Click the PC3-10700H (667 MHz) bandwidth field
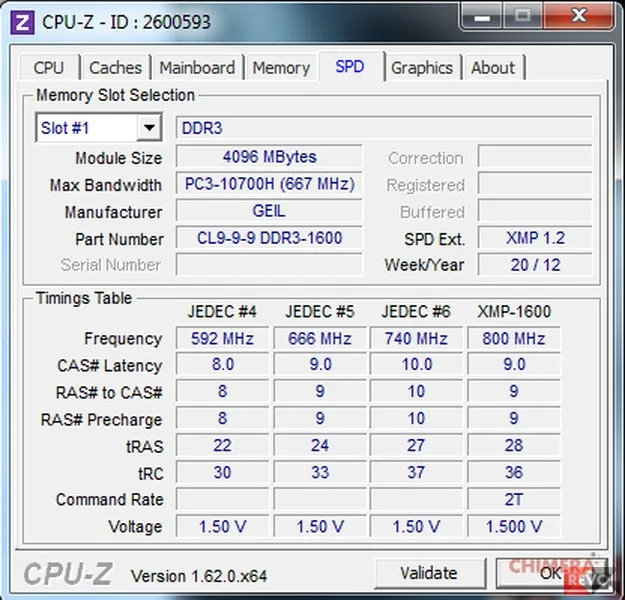 (x=269, y=184)
